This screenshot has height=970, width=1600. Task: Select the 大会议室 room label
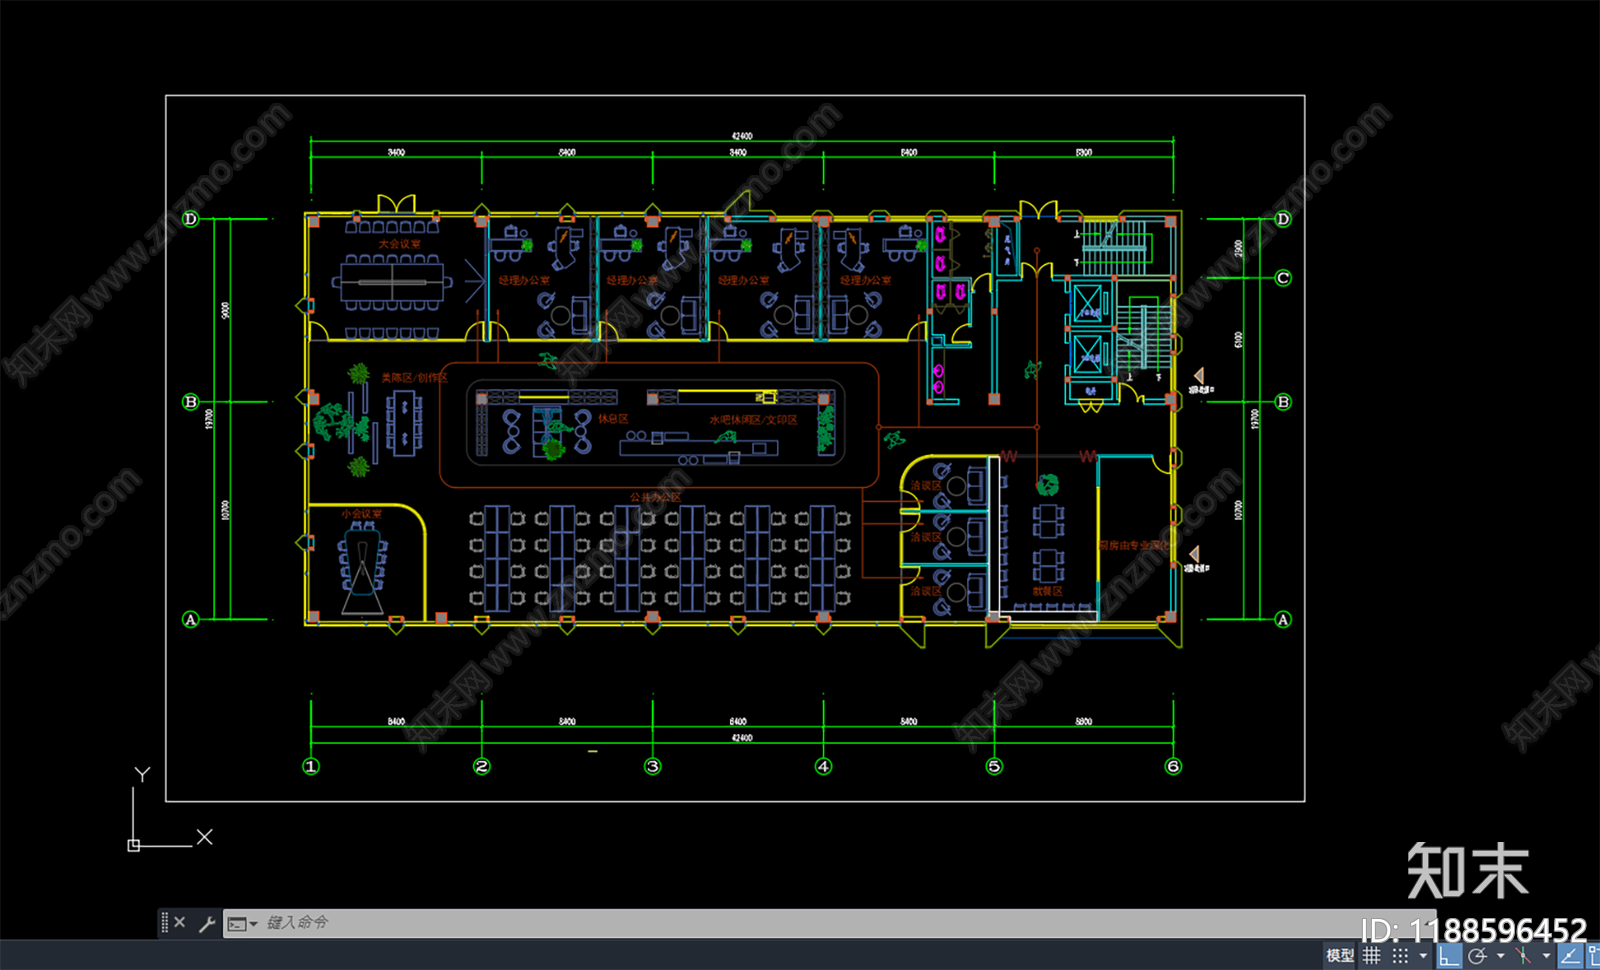[399, 244]
